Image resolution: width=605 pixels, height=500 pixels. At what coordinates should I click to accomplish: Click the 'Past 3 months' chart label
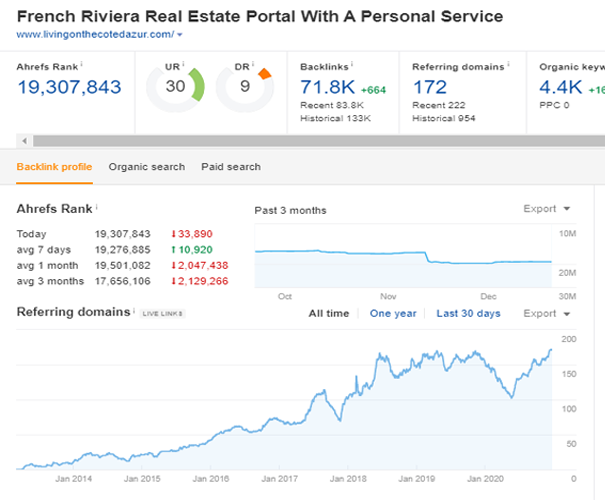click(x=291, y=211)
